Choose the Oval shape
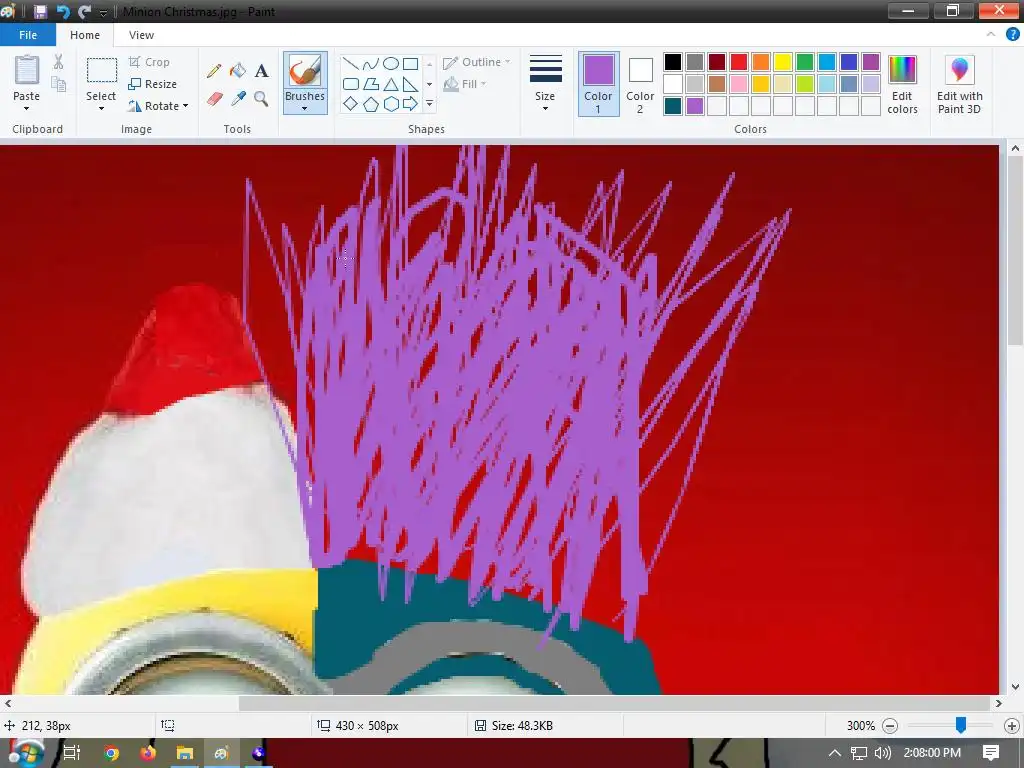 (391, 63)
